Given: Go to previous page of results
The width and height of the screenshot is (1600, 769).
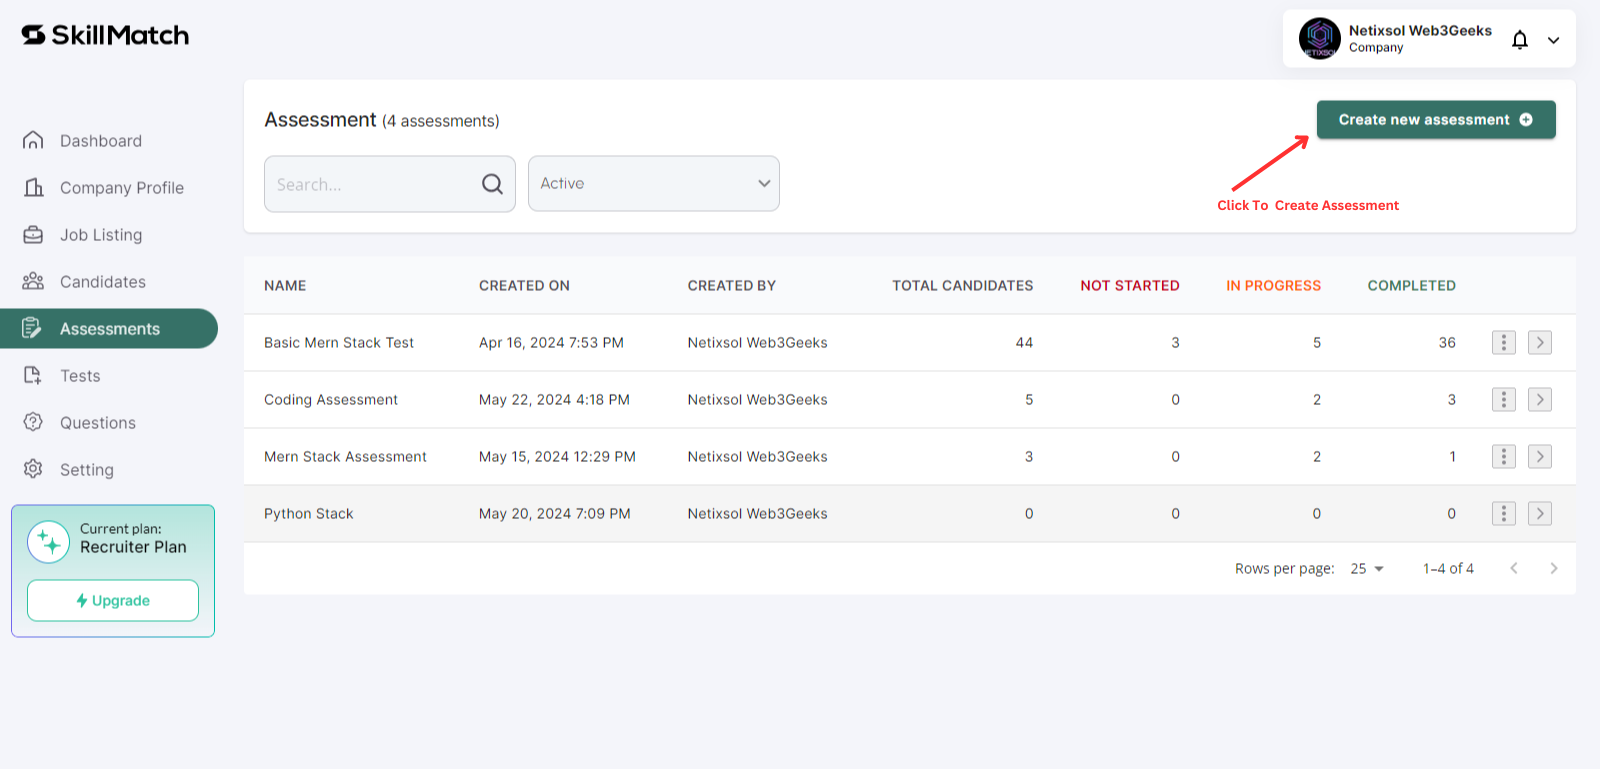Looking at the screenshot, I should pyautogui.click(x=1514, y=568).
